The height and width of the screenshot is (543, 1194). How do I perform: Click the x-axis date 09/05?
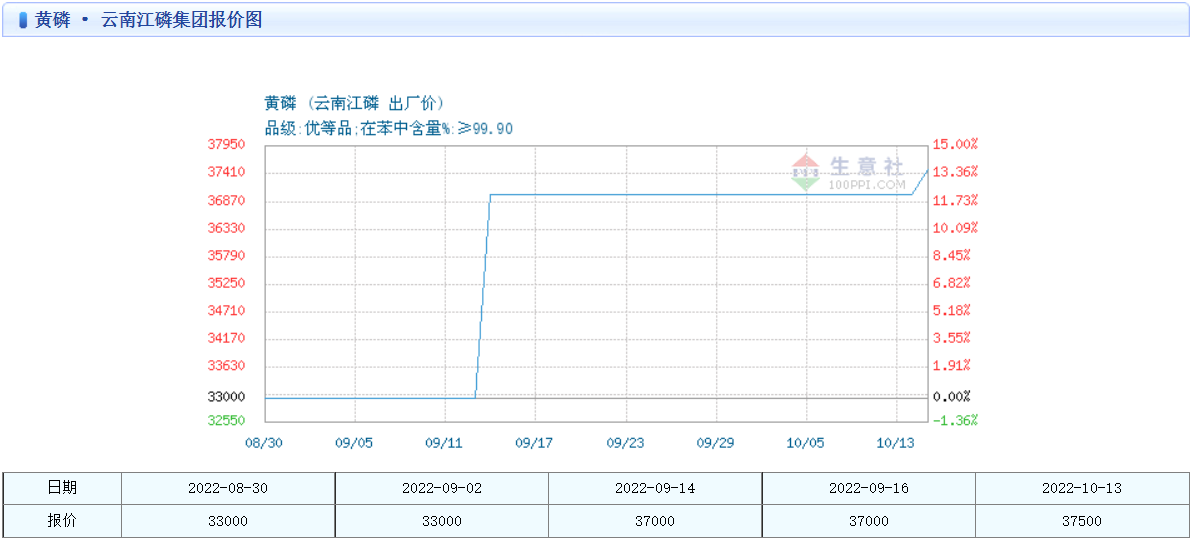(x=355, y=443)
